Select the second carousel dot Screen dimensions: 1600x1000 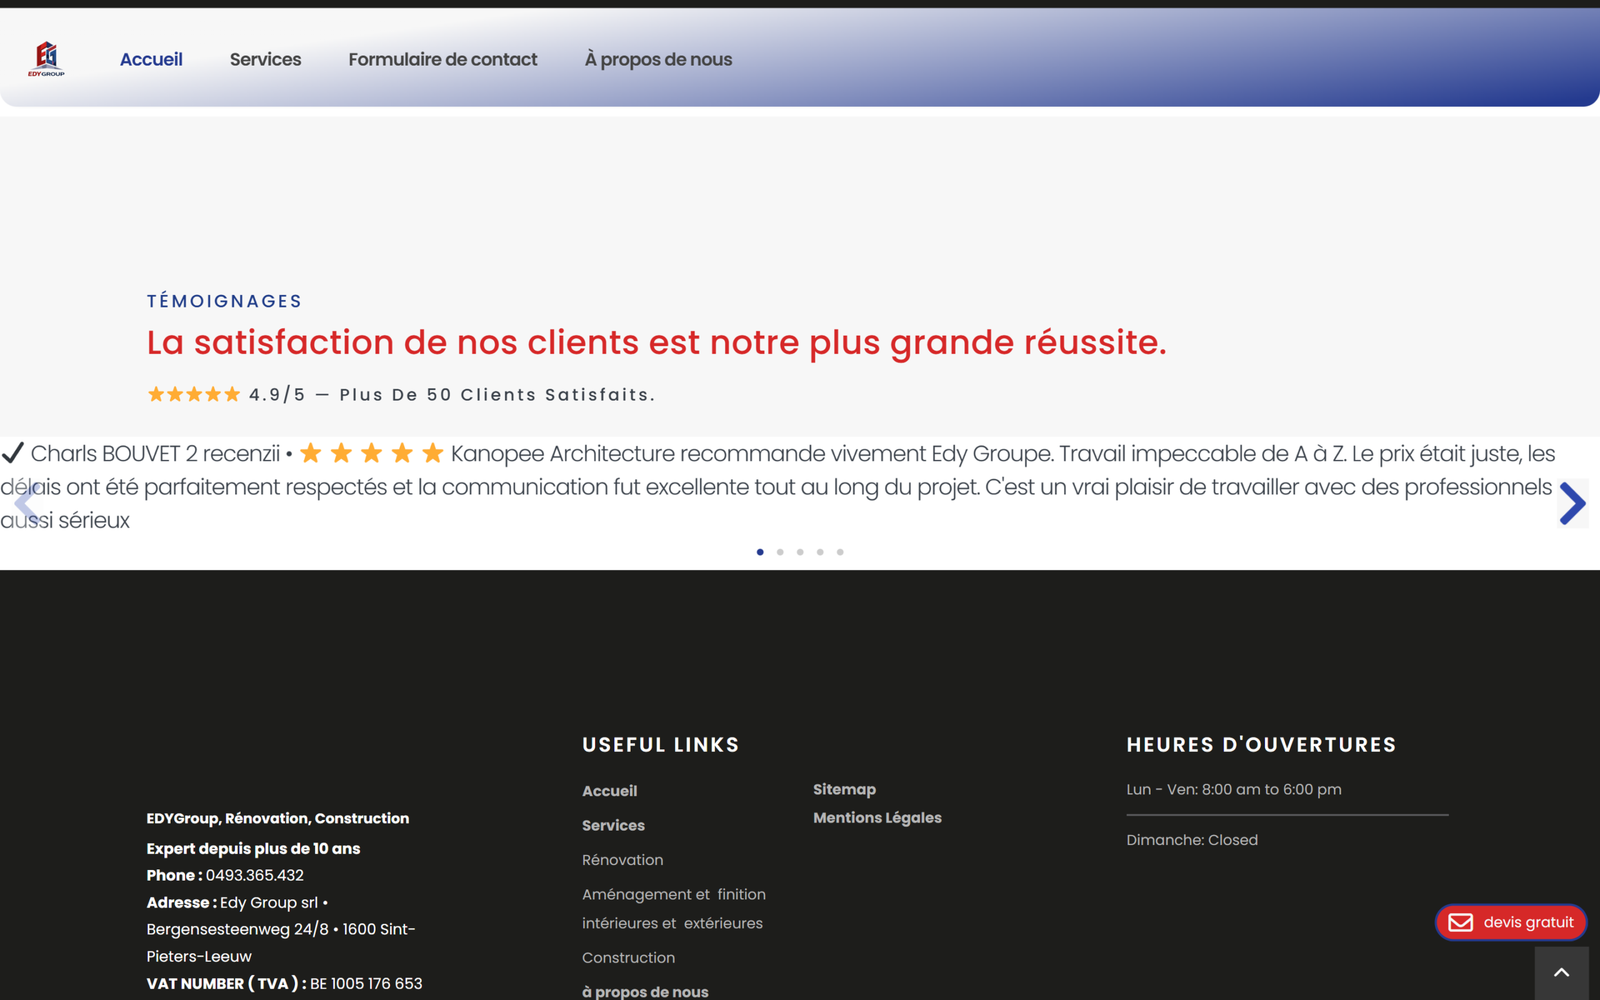[780, 551]
